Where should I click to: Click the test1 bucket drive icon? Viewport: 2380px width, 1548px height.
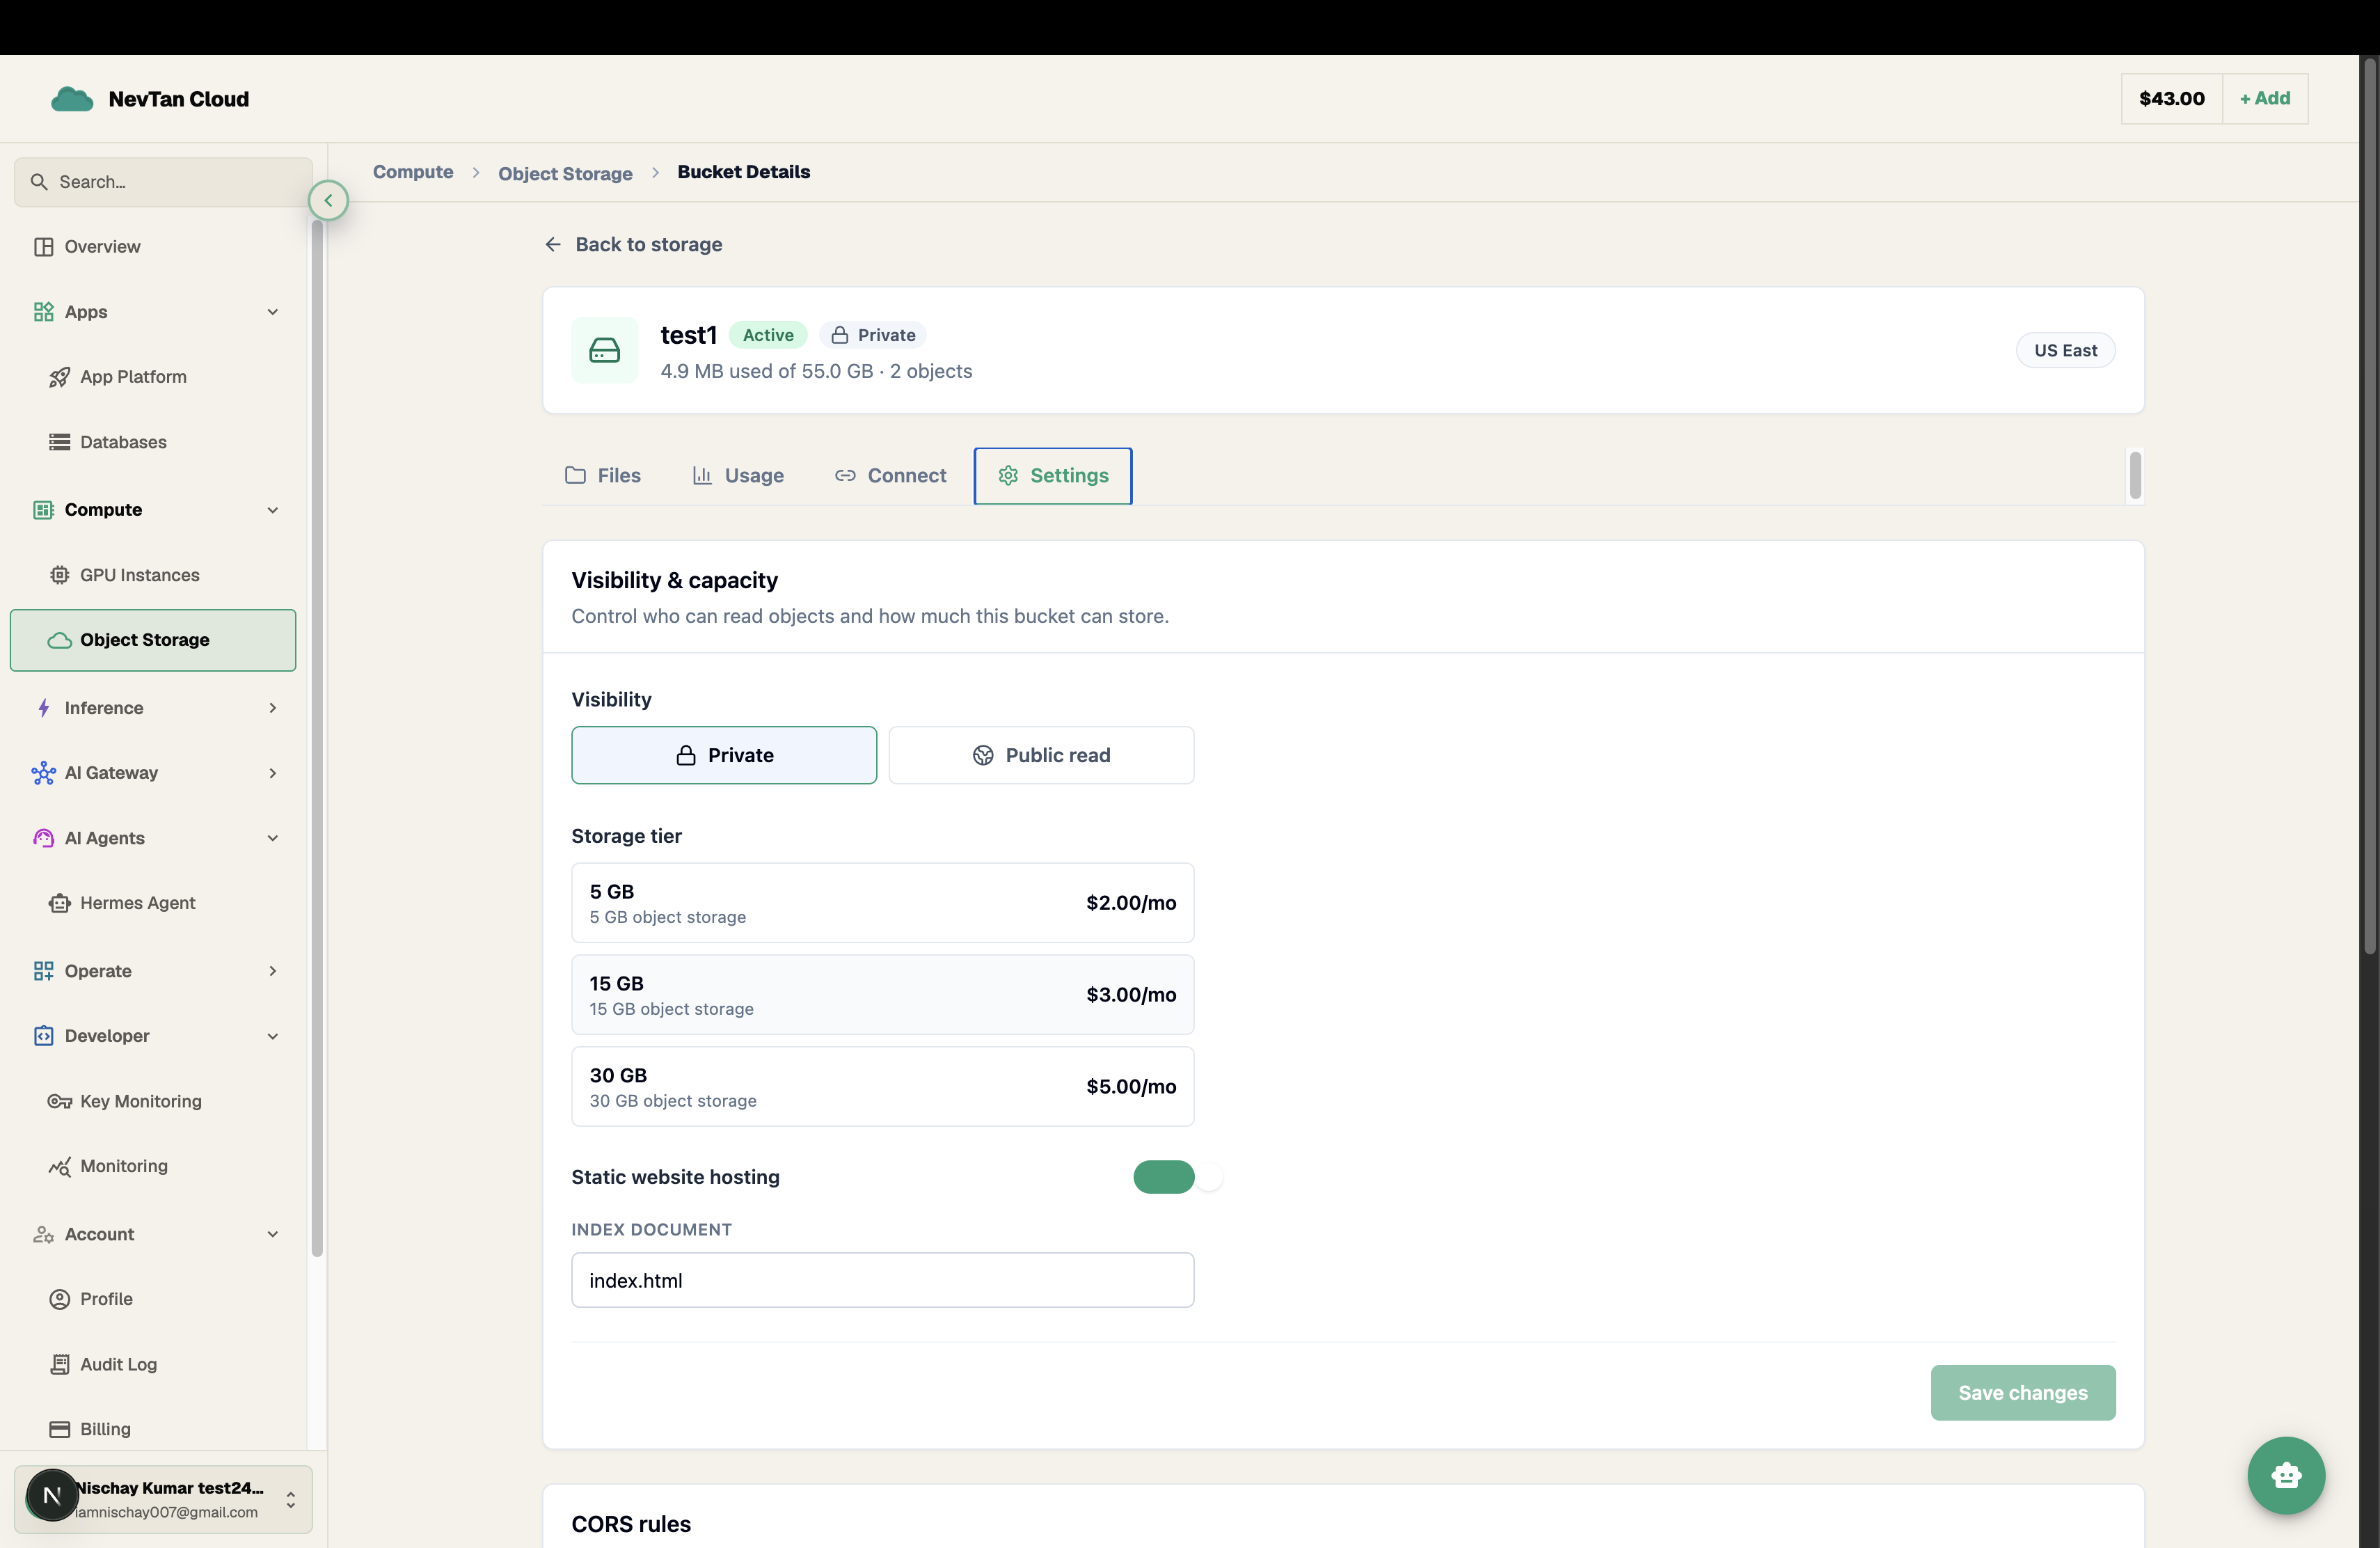point(604,350)
